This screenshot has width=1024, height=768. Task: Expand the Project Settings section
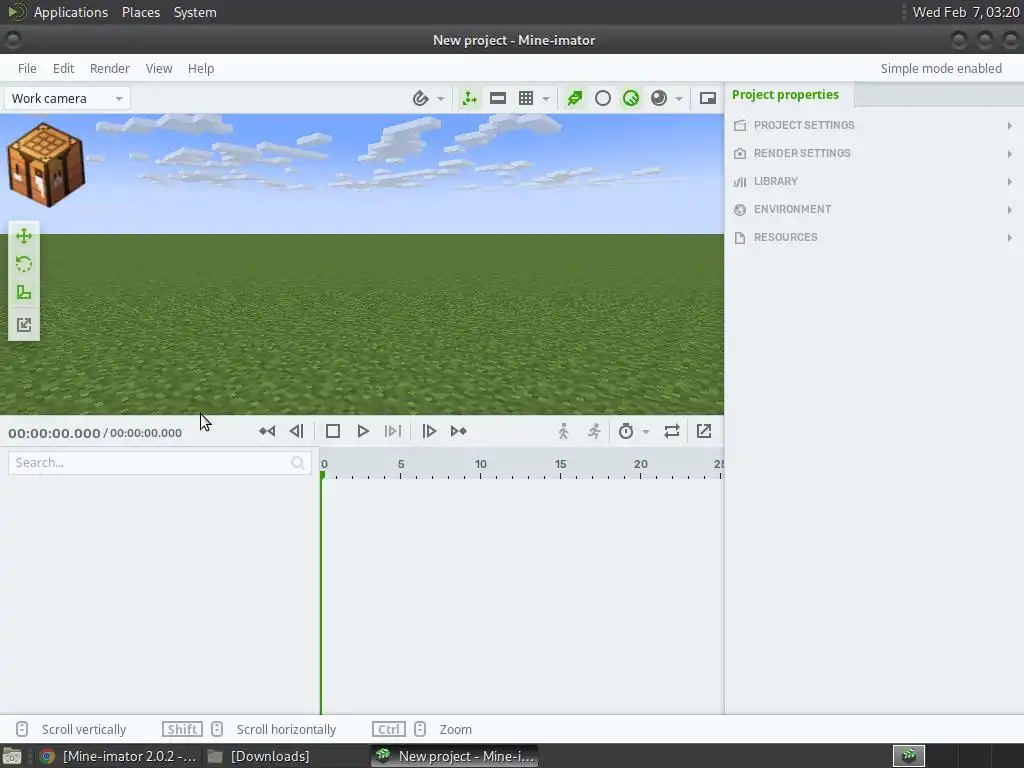[x=874, y=125]
